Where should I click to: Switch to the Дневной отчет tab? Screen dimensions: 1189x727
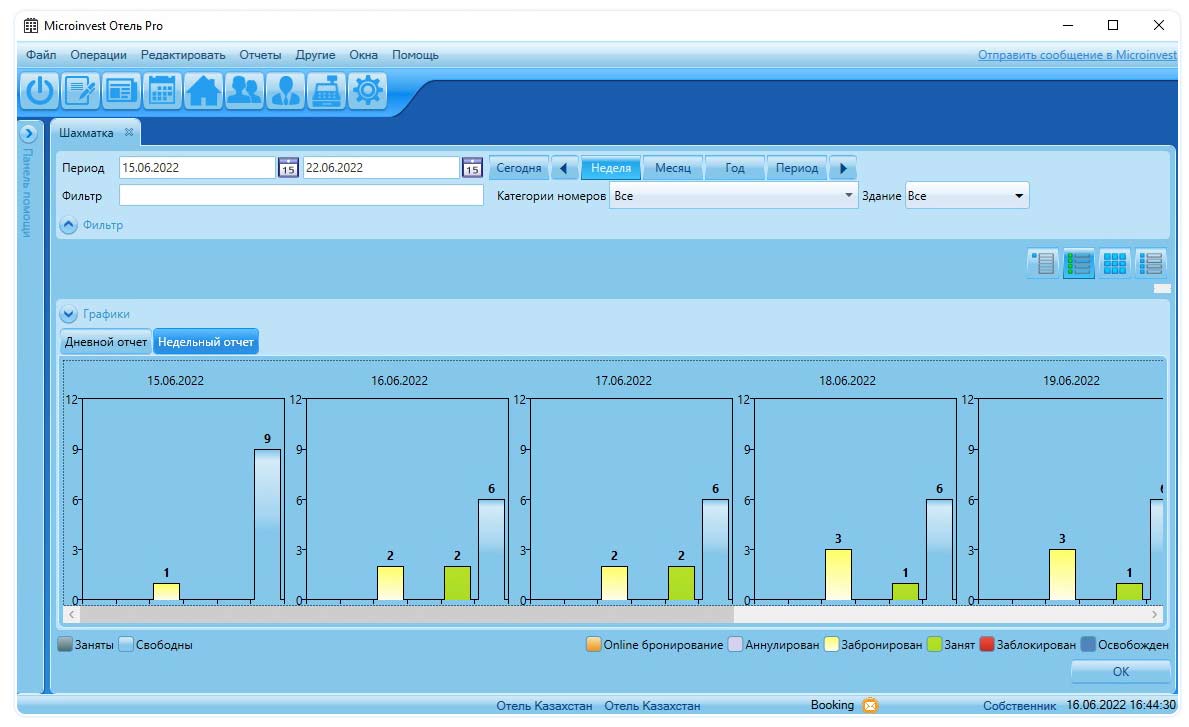[105, 342]
